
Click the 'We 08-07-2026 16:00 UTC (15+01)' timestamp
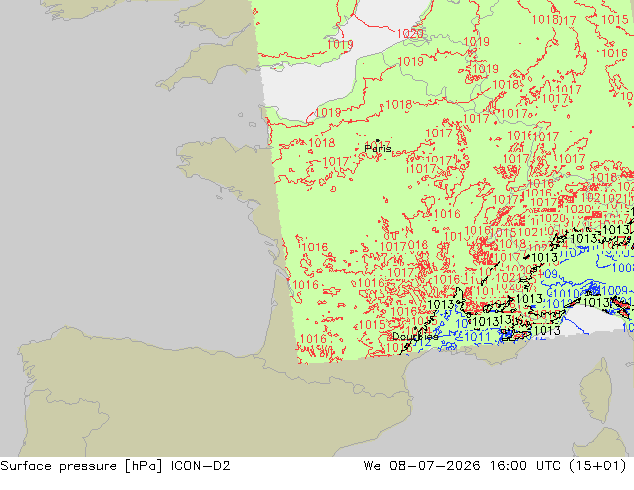click(x=495, y=466)
